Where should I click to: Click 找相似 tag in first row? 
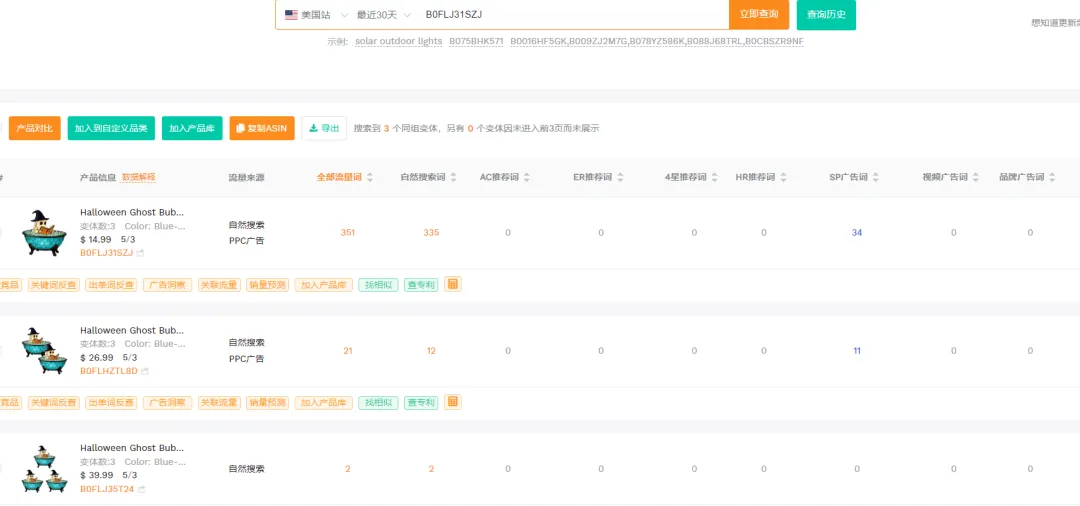tap(378, 285)
